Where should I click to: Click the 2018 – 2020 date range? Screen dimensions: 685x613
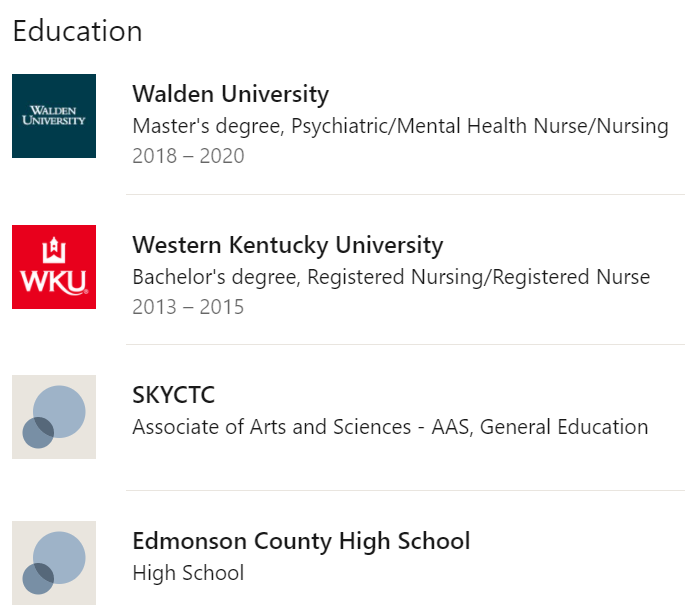pos(188,156)
